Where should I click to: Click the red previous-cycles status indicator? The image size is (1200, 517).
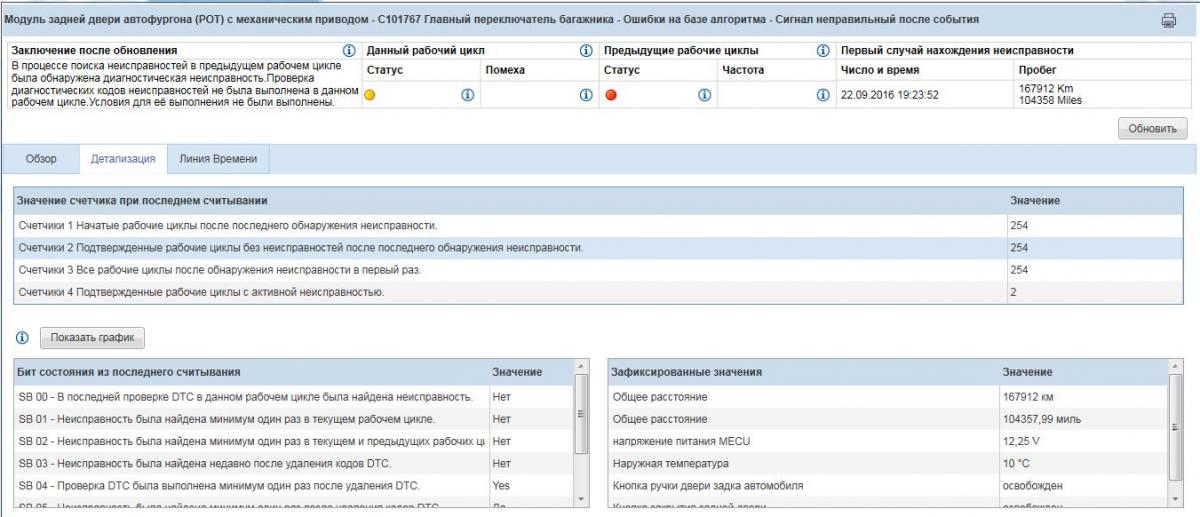point(610,95)
